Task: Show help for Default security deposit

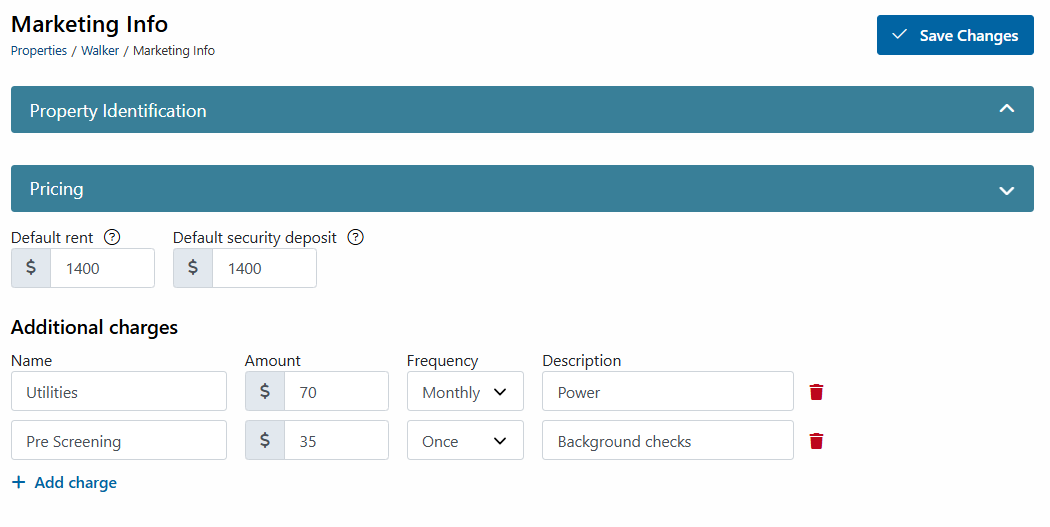Action: click(x=356, y=237)
